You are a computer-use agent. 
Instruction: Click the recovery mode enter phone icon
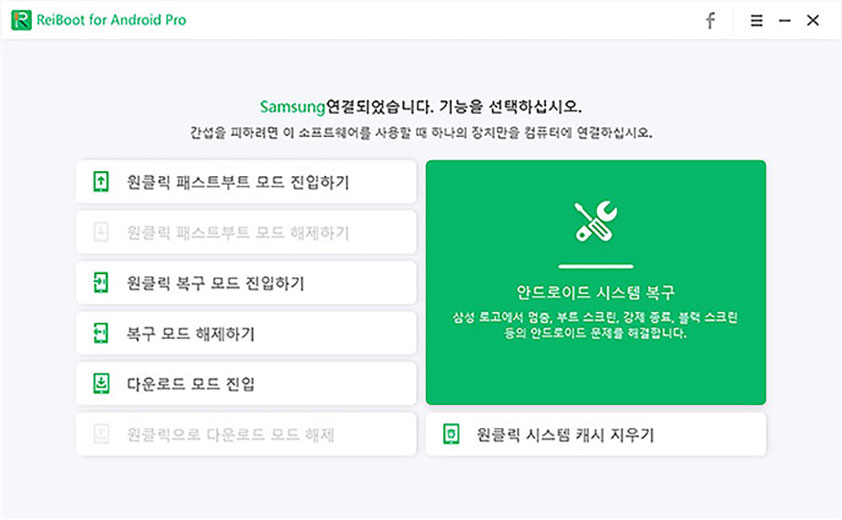[101, 283]
